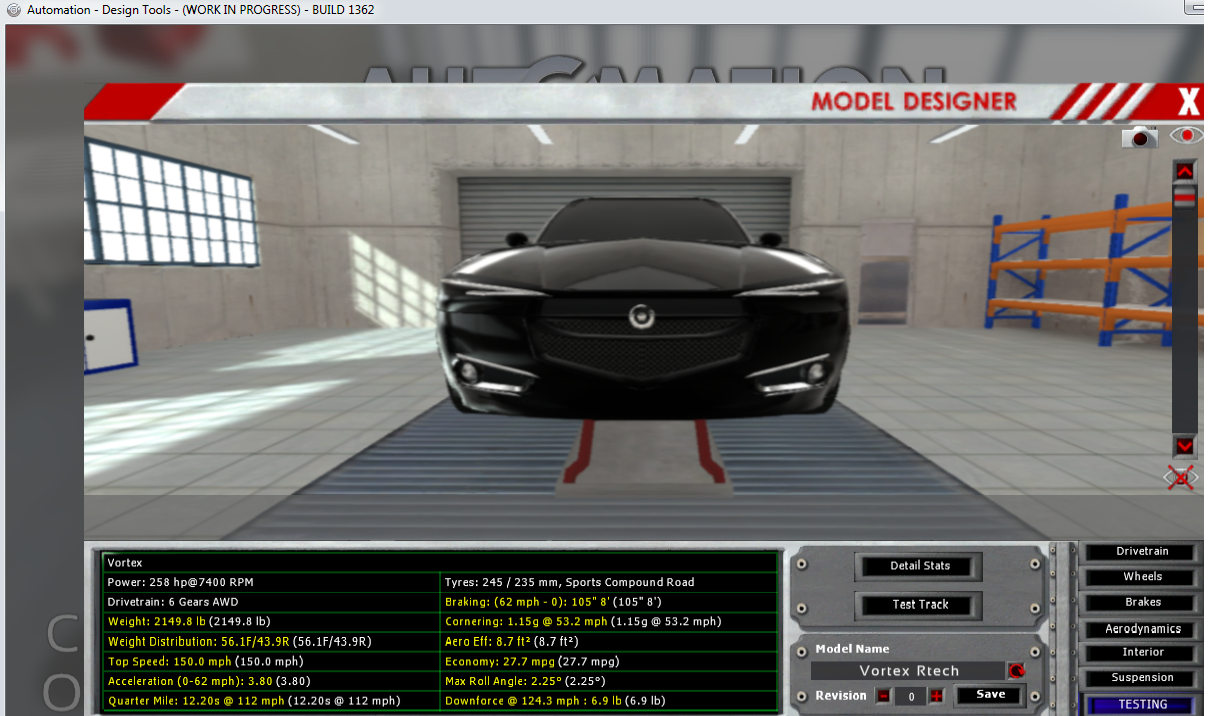Open the Interior tab
The width and height of the screenshot is (1212, 716).
tap(1142, 652)
